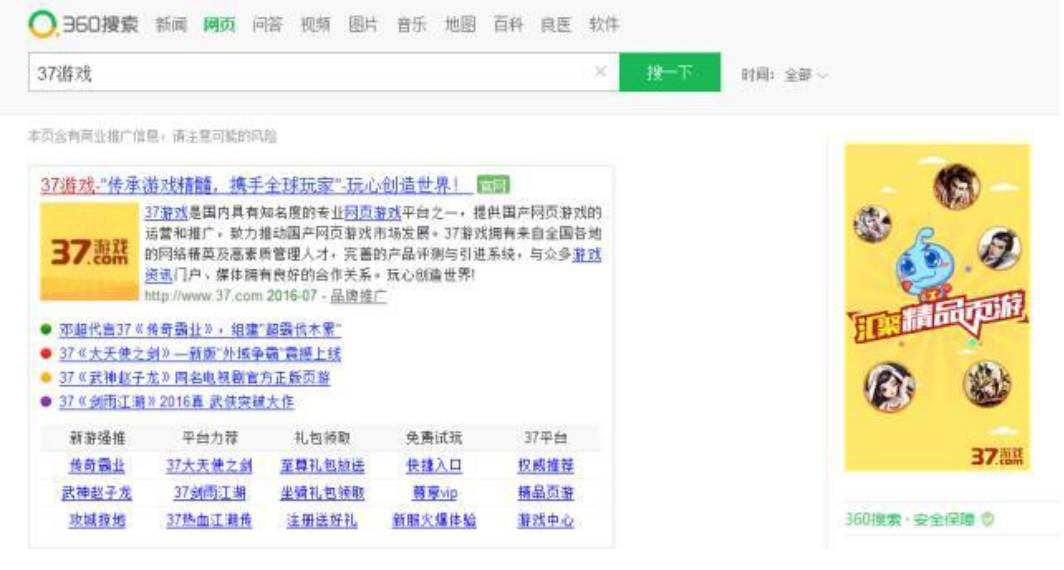
Task: Switch to the 新闻 tab
Action: click(x=171, y=24)
